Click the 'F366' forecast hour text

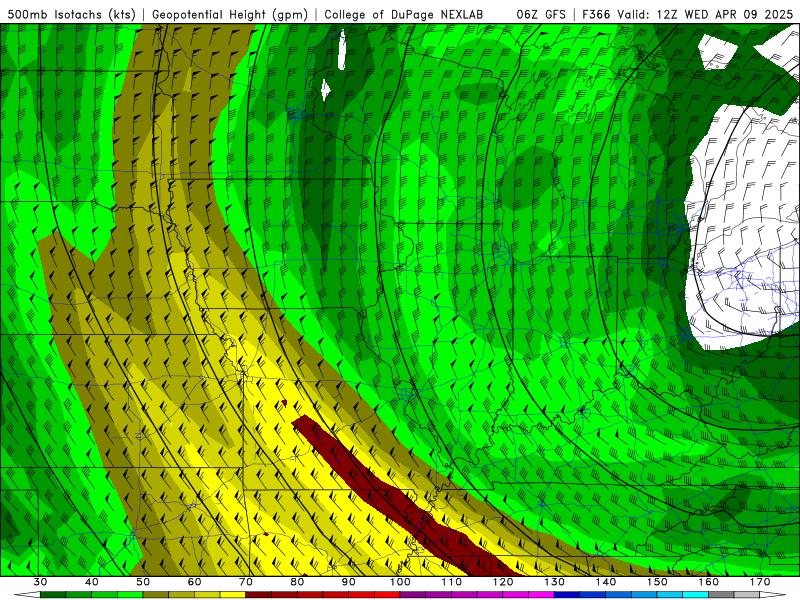pyautogui.click(x=596, y=15)
